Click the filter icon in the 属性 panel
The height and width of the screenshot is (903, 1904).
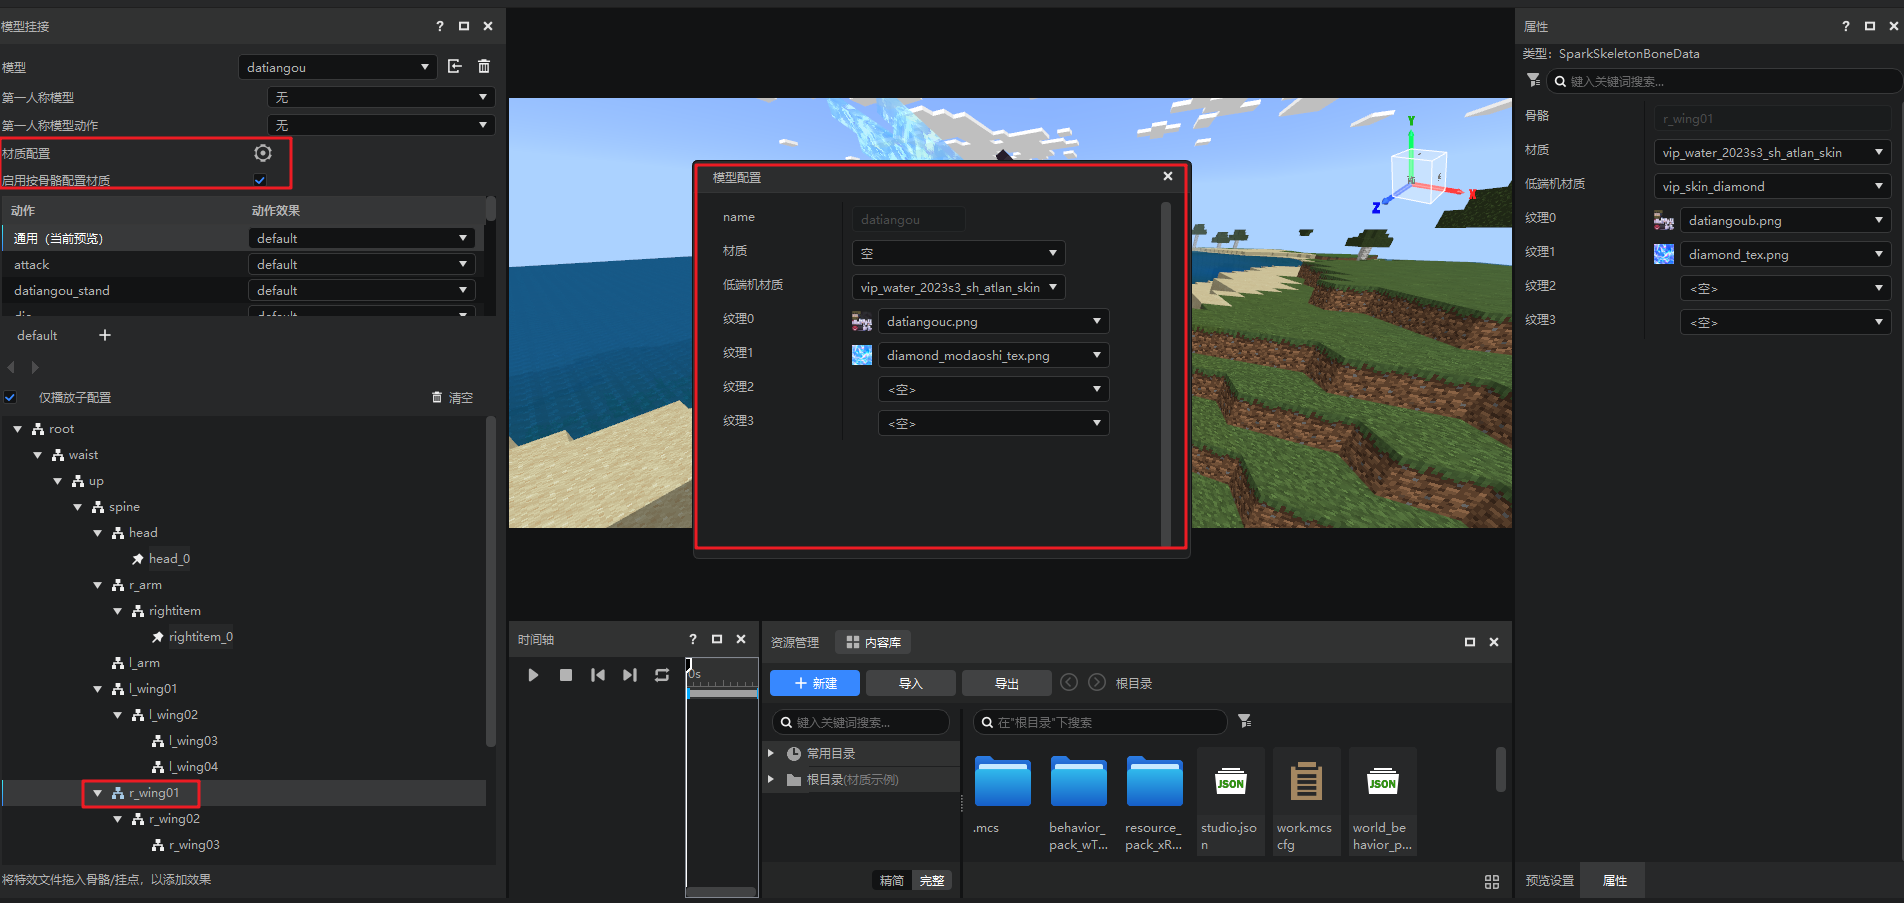[1533, 80]
